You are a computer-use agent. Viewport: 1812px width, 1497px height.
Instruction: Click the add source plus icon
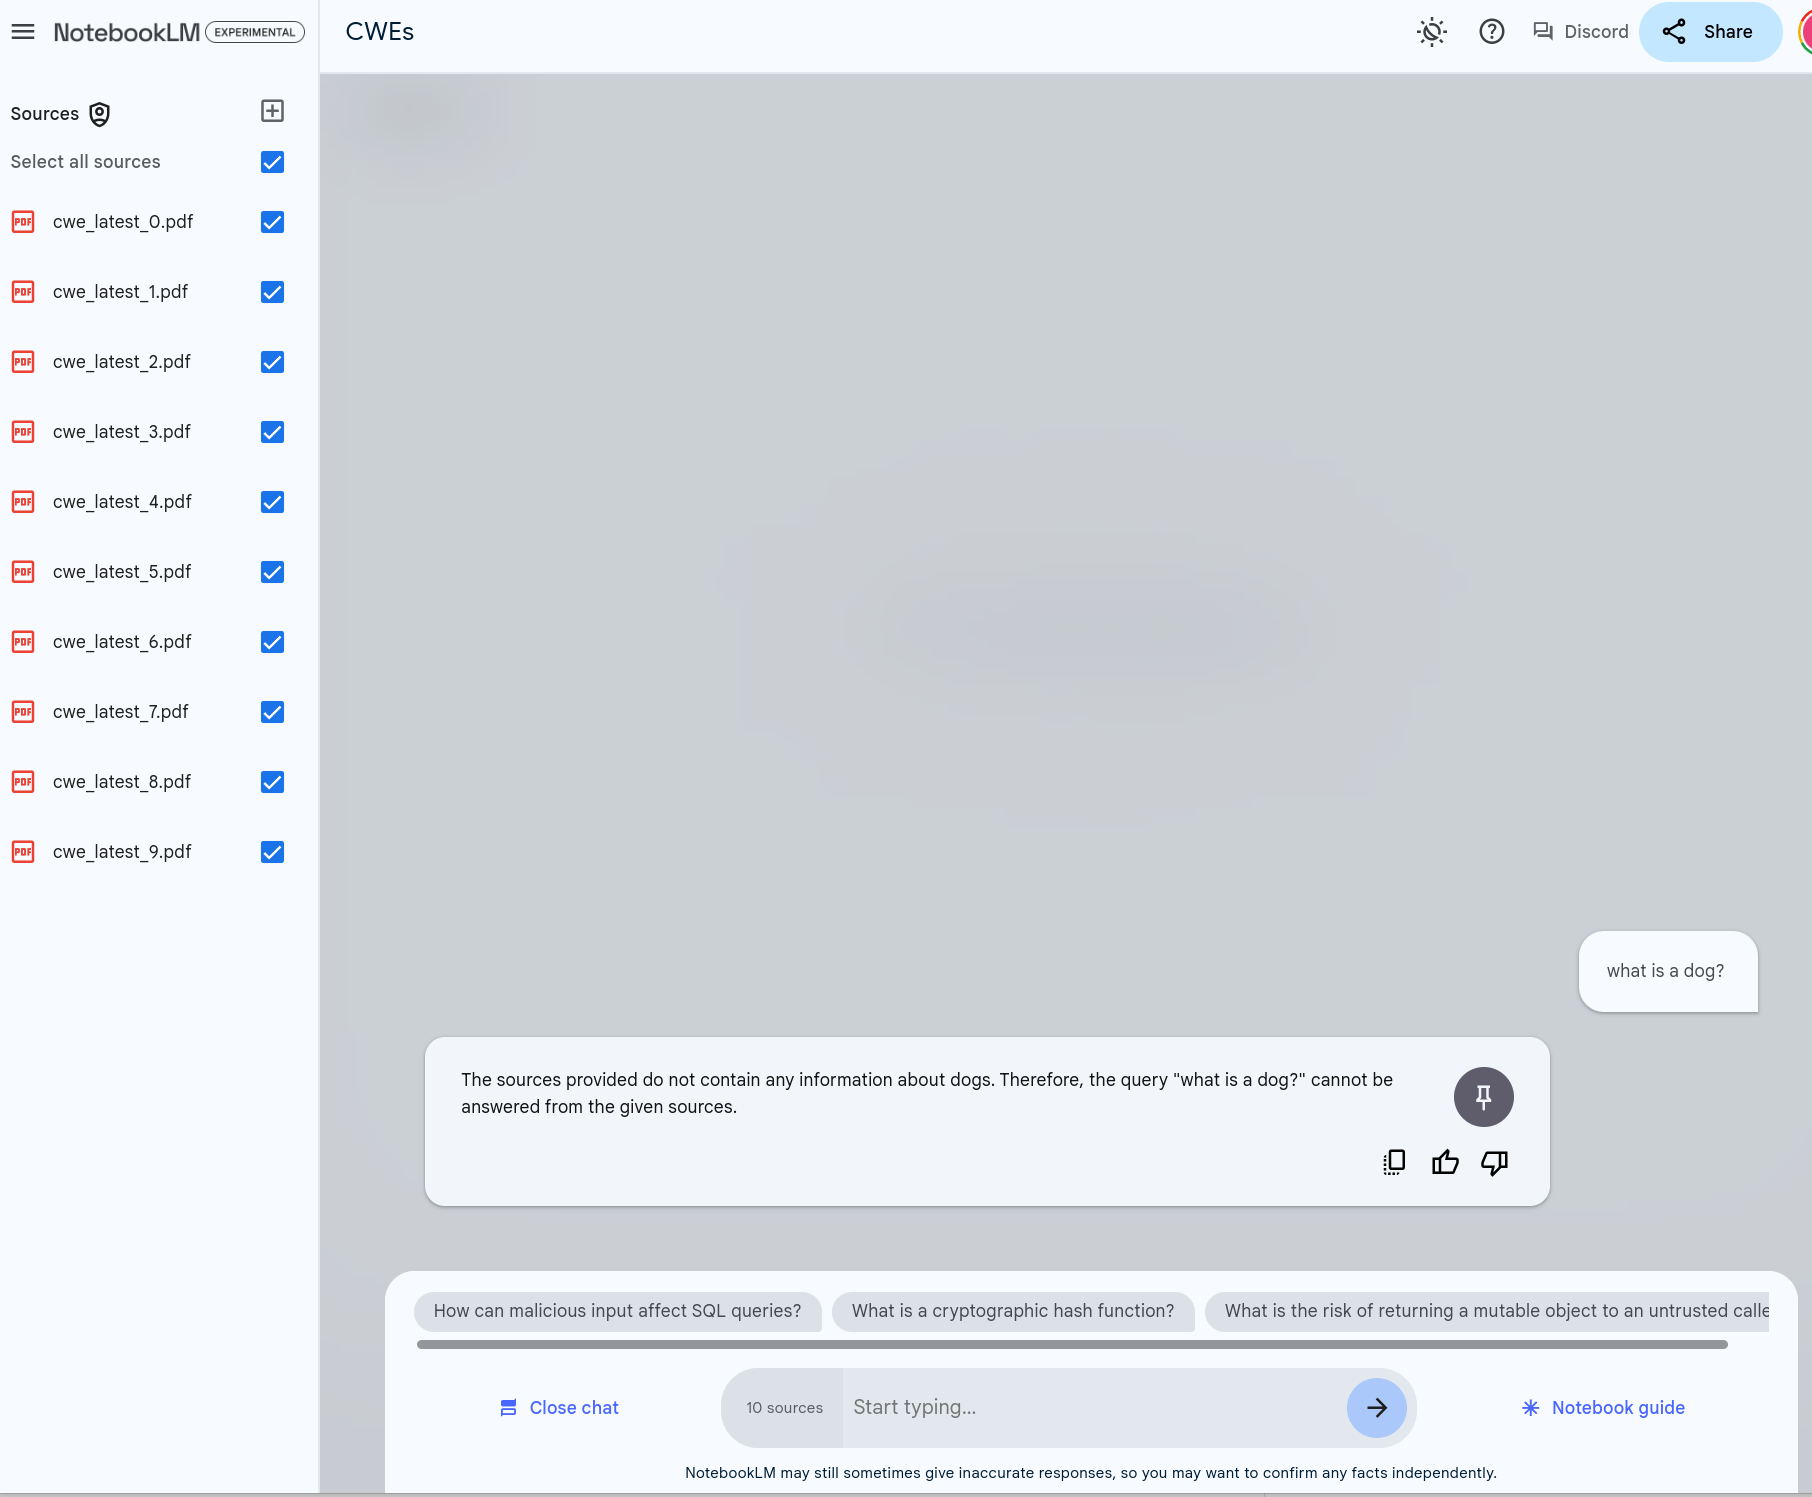tap(272, 111)
